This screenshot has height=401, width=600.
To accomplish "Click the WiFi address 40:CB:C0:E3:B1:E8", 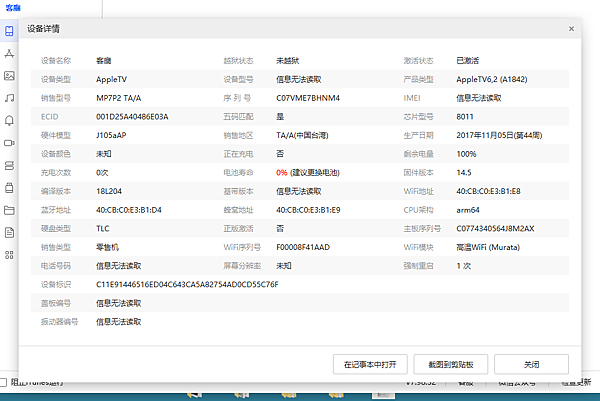I will point(488,191).
